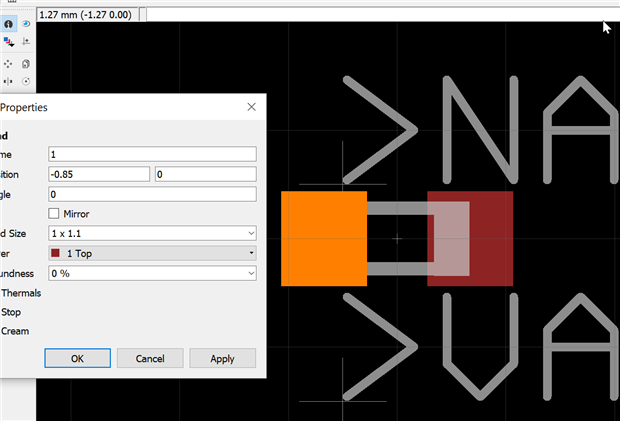Image resolution: width=620 pixels, height=421 pixels.
Task: Toggle the Thermals option
Action: click(x=21, y=293)
